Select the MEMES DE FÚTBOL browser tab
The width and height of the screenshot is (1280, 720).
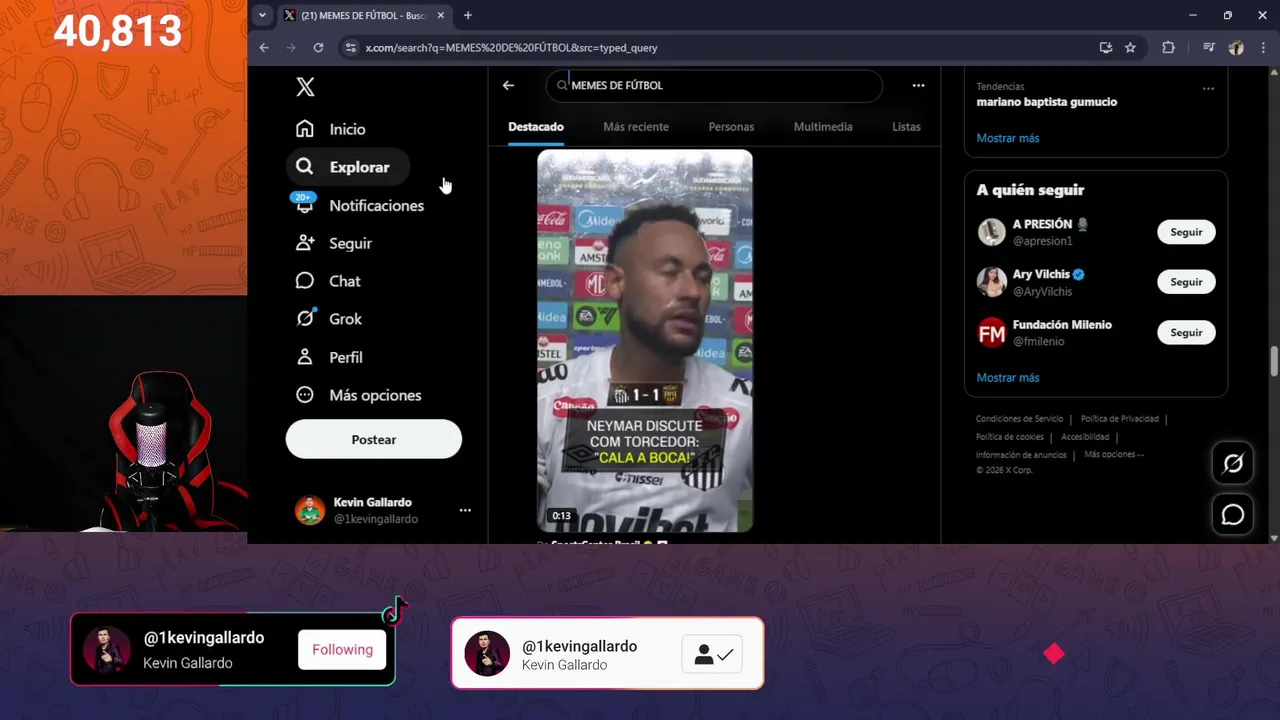click(364, 15)
